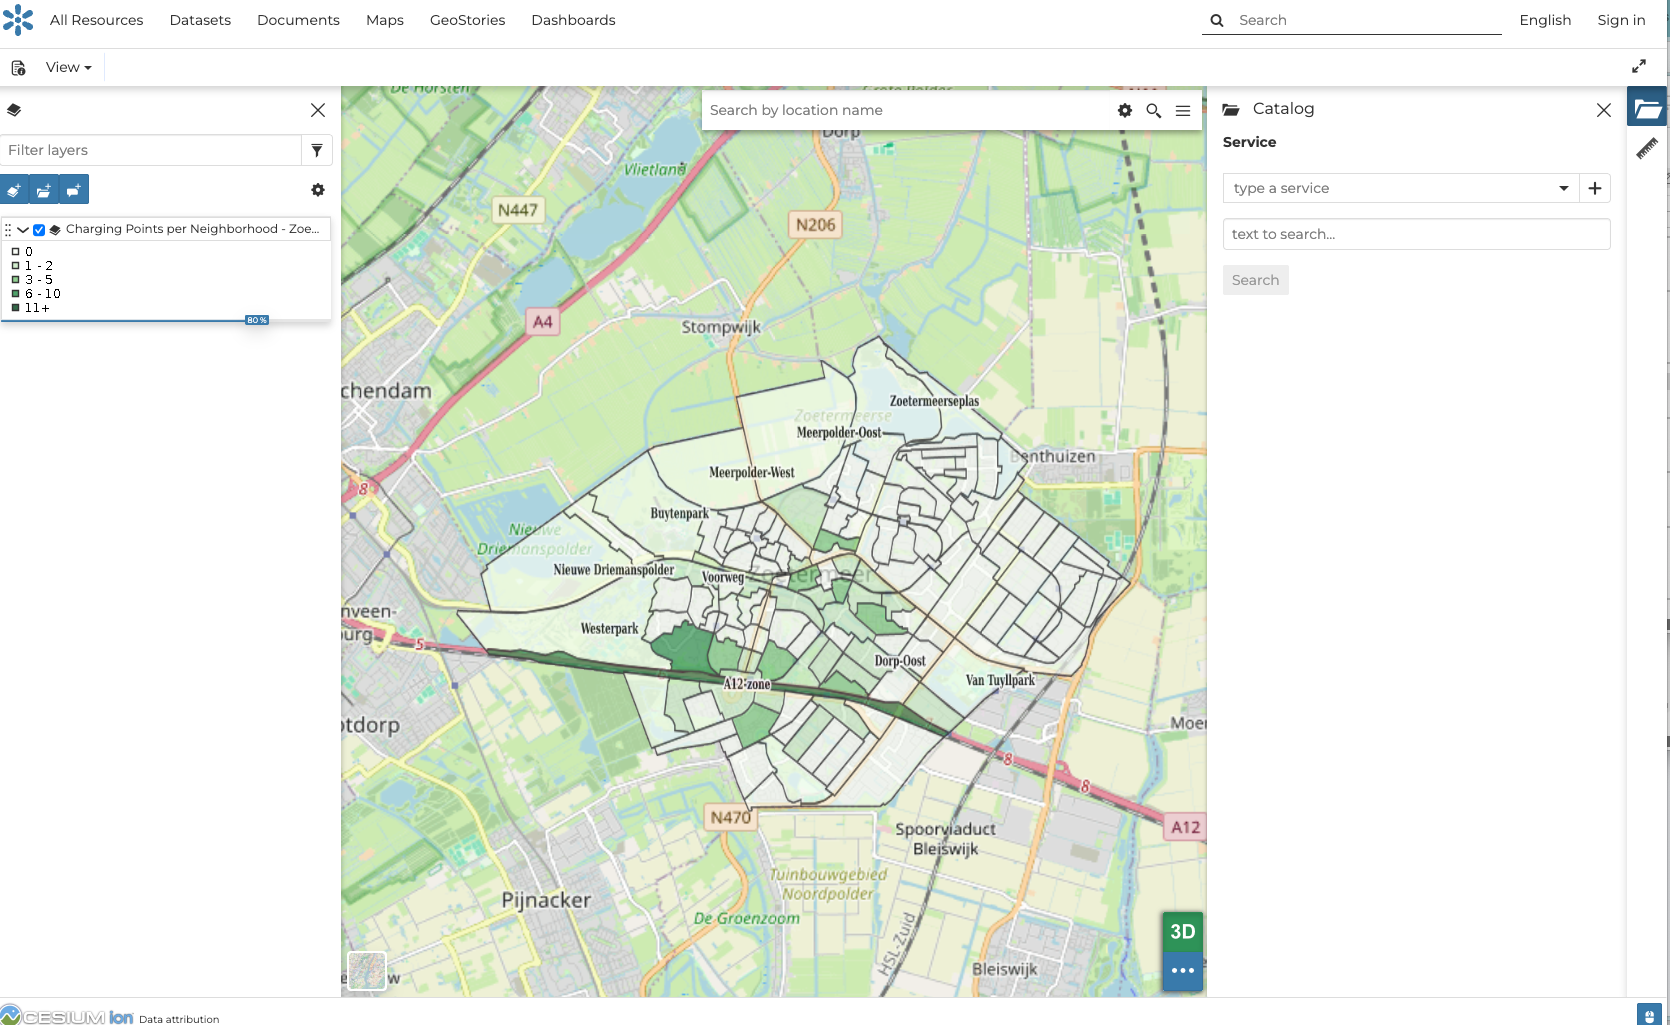The image size is (1670, 1025).
Task: Click the Zoetermeerseplas label on the map
Action: 934,402
